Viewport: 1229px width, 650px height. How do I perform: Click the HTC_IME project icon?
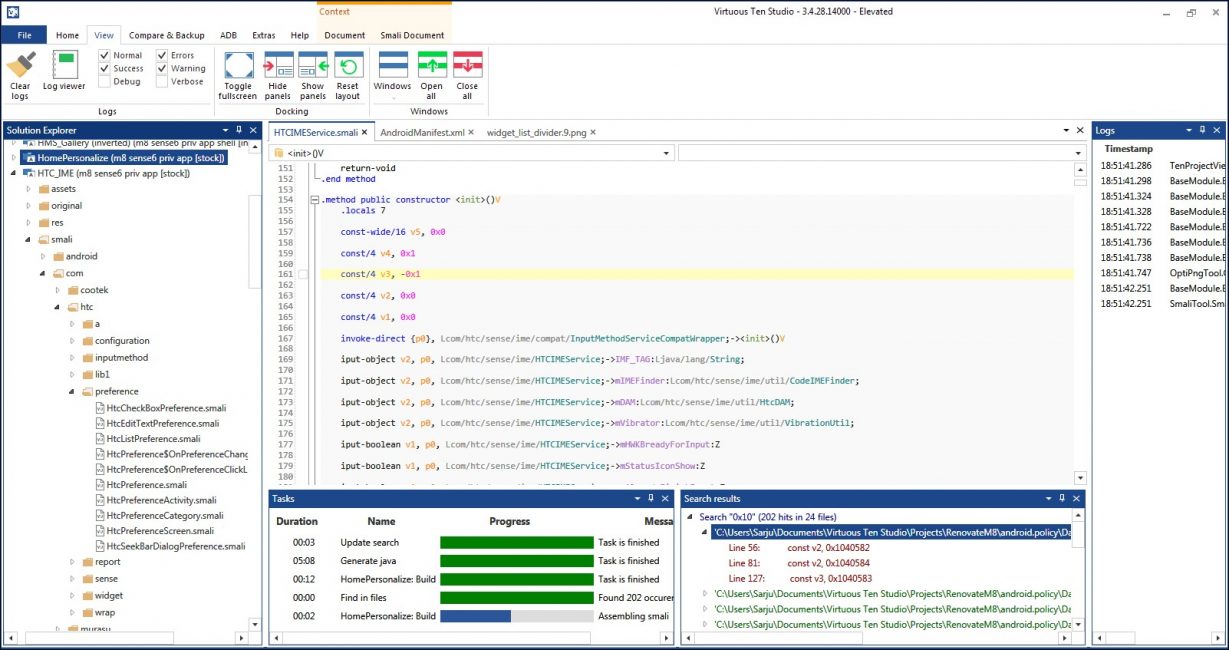pos(30,173)
